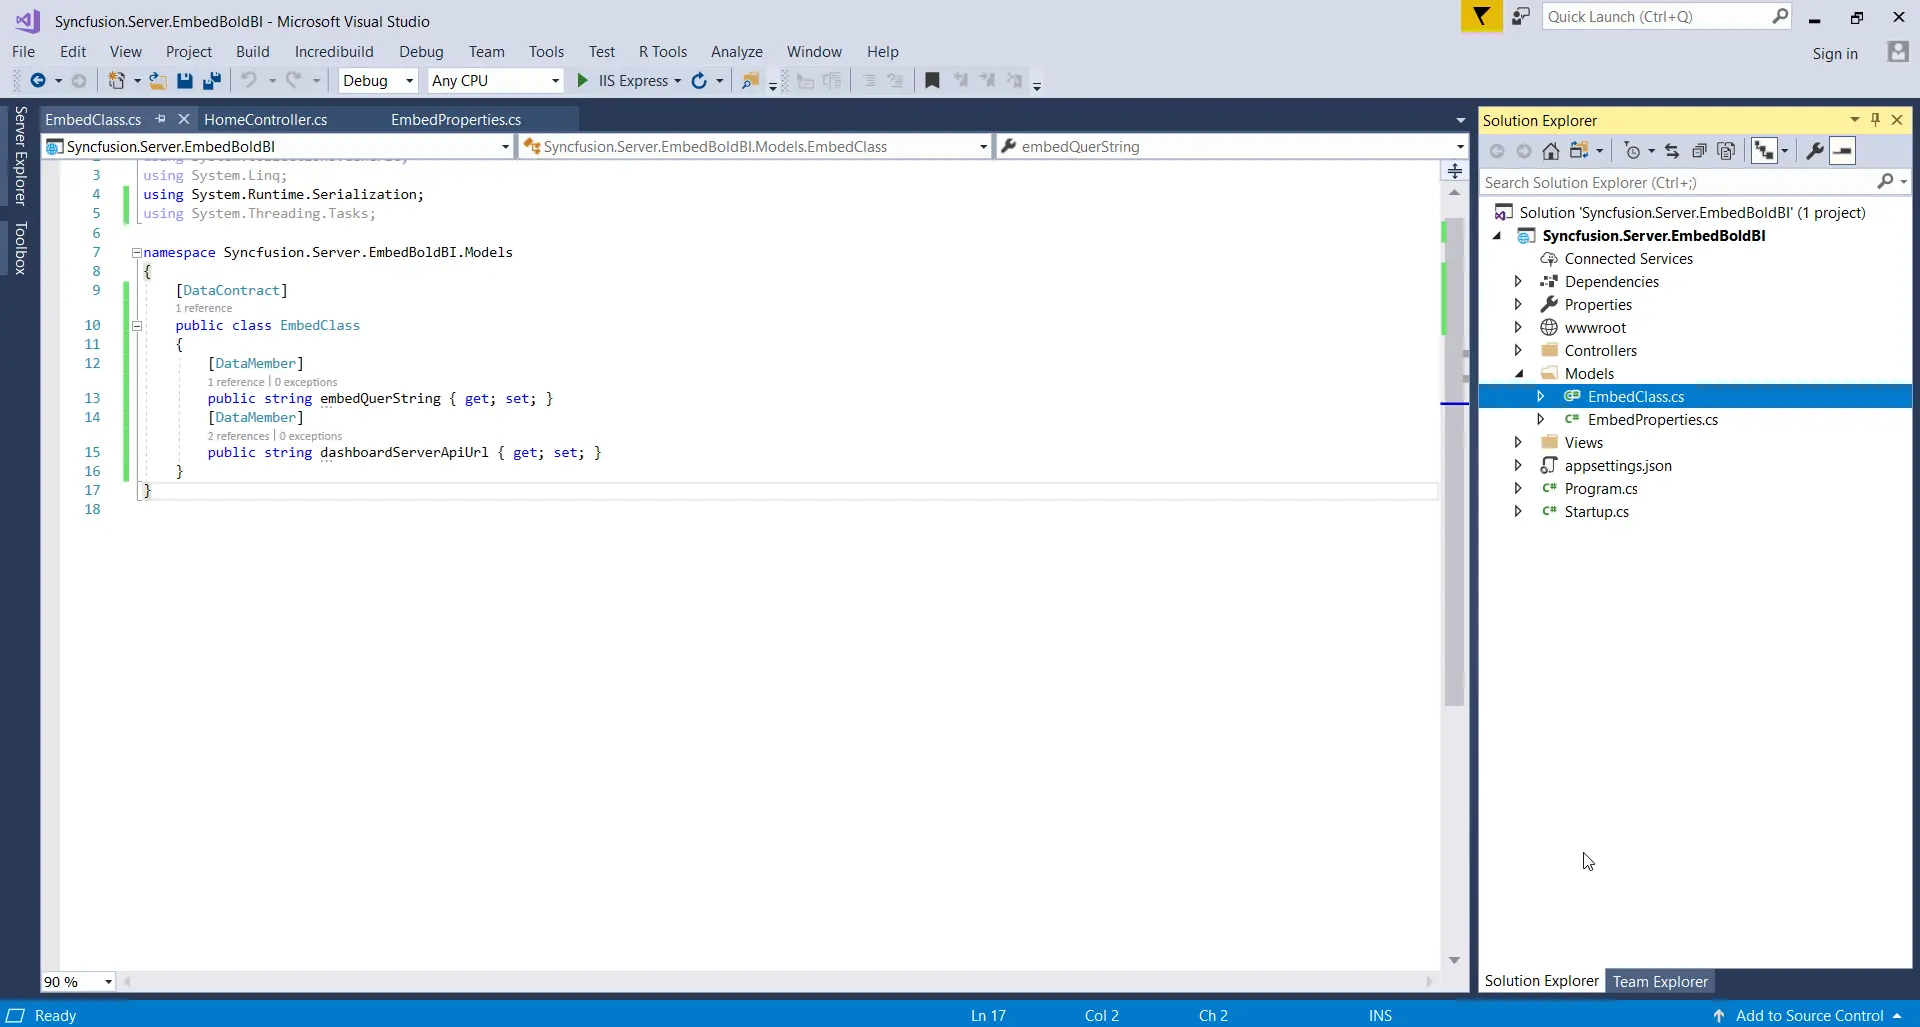Viewport: 1920px width, 1027px height.
Task: Open the Build menu
Action: (x=252, y=52)
